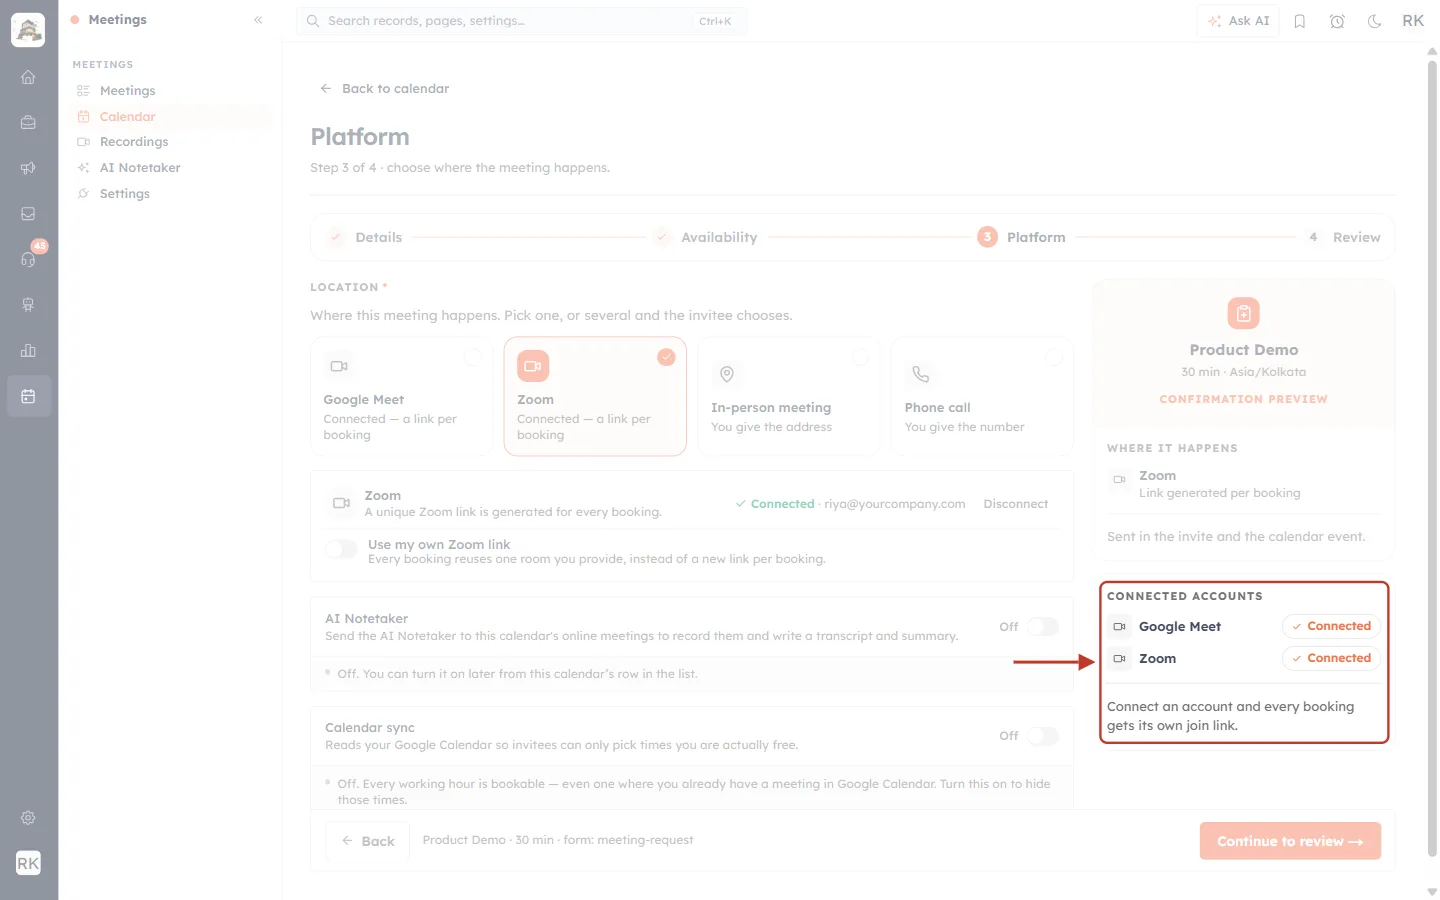This screenshot has width=1440, height=900.
Task: Open the alarm clock reminders icon
Action: (x=1337, y=21)
